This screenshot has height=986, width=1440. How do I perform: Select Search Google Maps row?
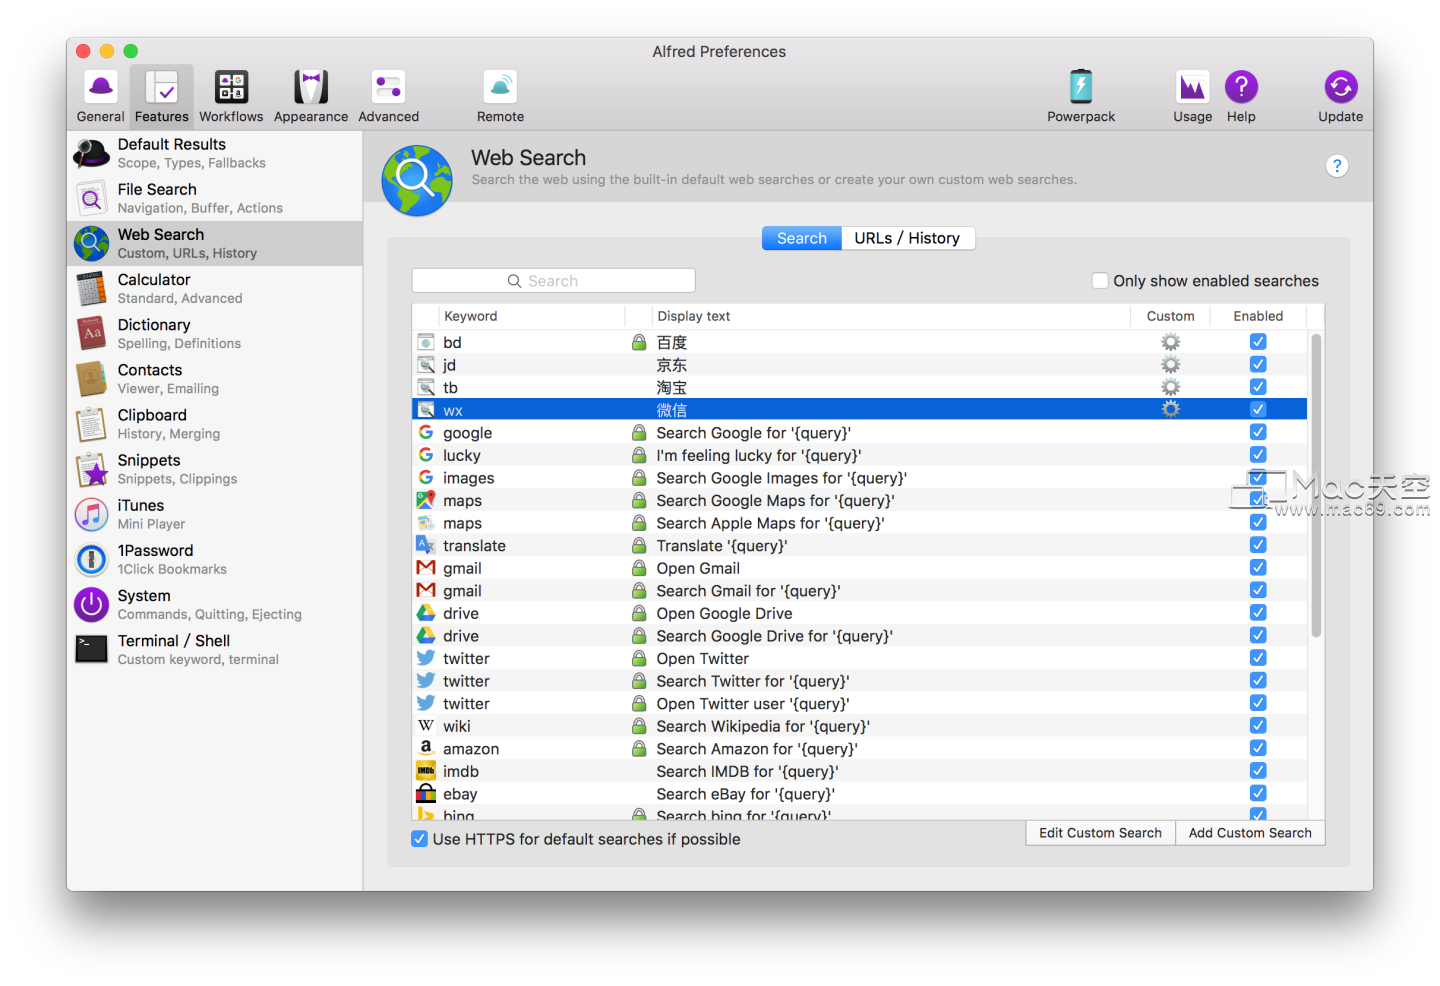point(859,500)
